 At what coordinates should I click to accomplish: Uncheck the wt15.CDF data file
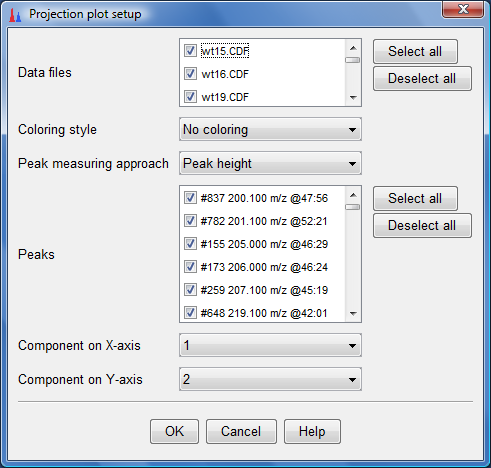[190, 51]
